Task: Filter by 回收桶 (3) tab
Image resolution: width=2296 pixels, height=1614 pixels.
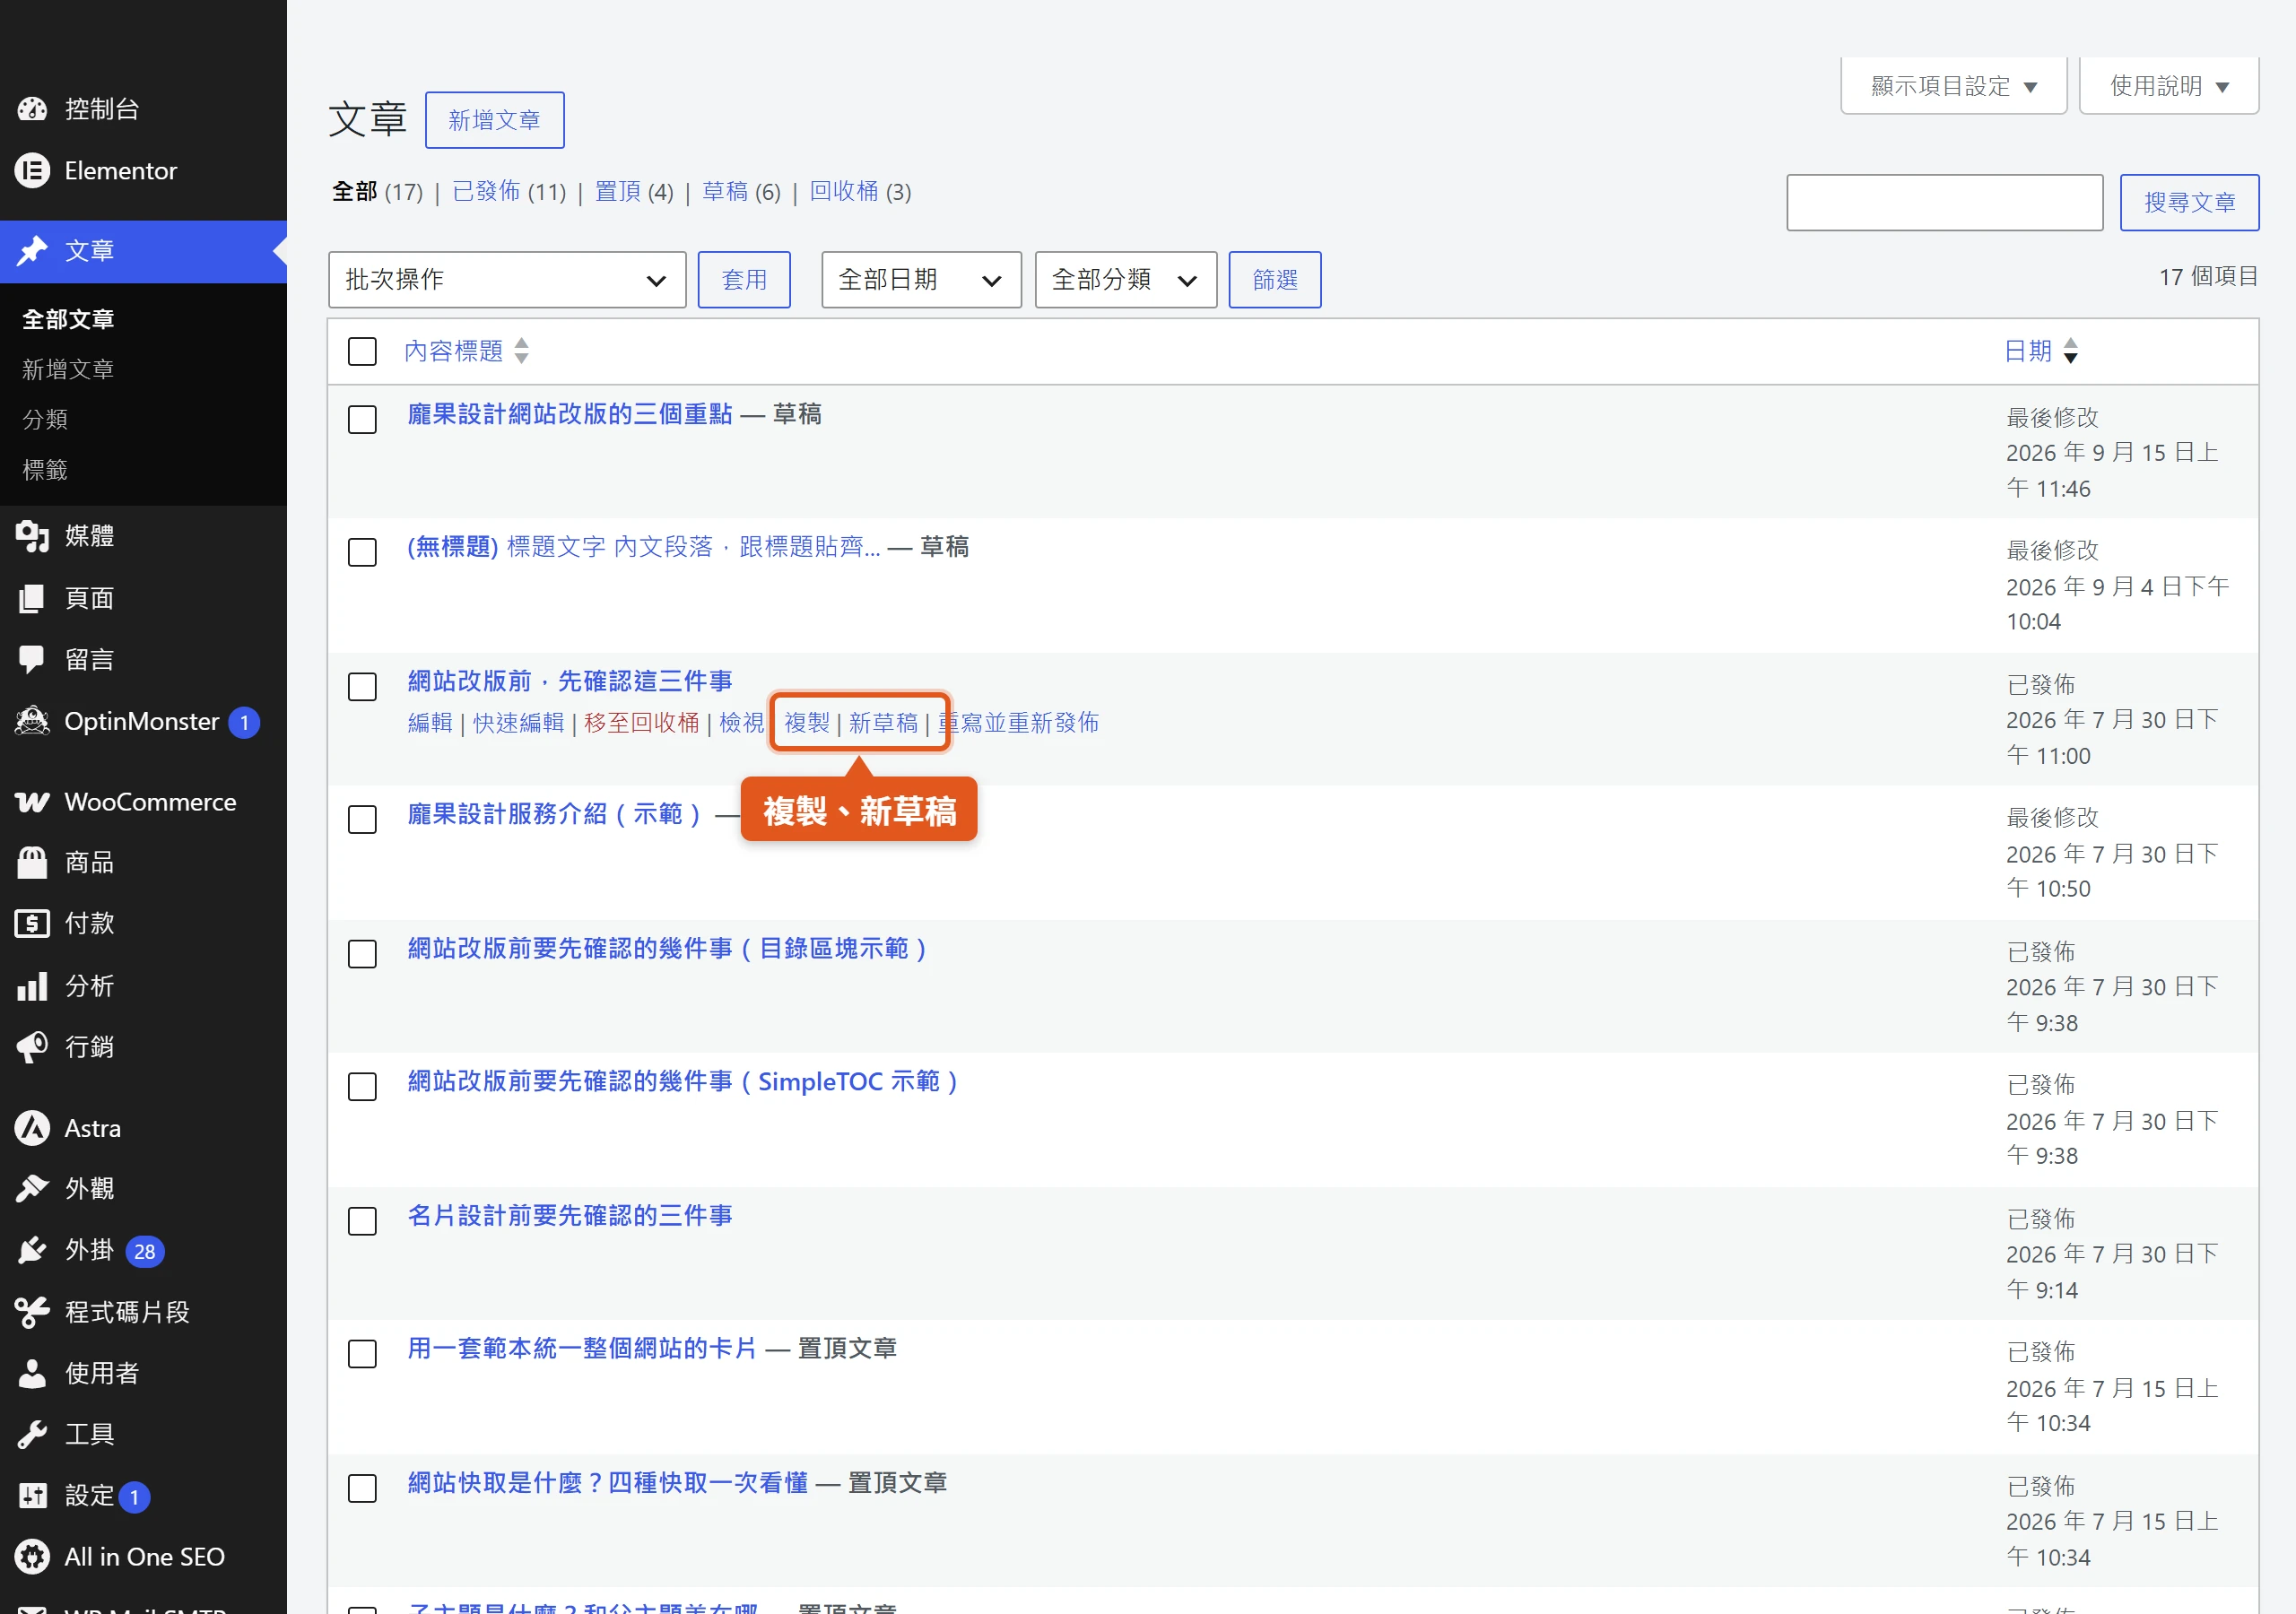Action: tap(860, 191)
